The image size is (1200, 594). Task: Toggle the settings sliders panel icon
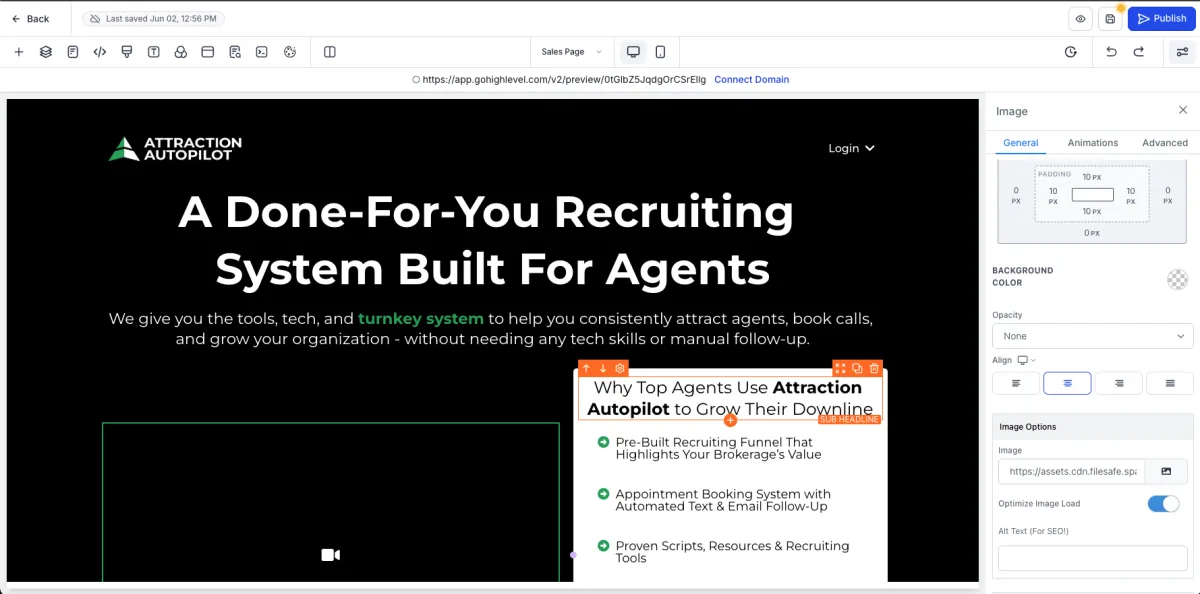pyautogui.click(x=1182, y=52)
